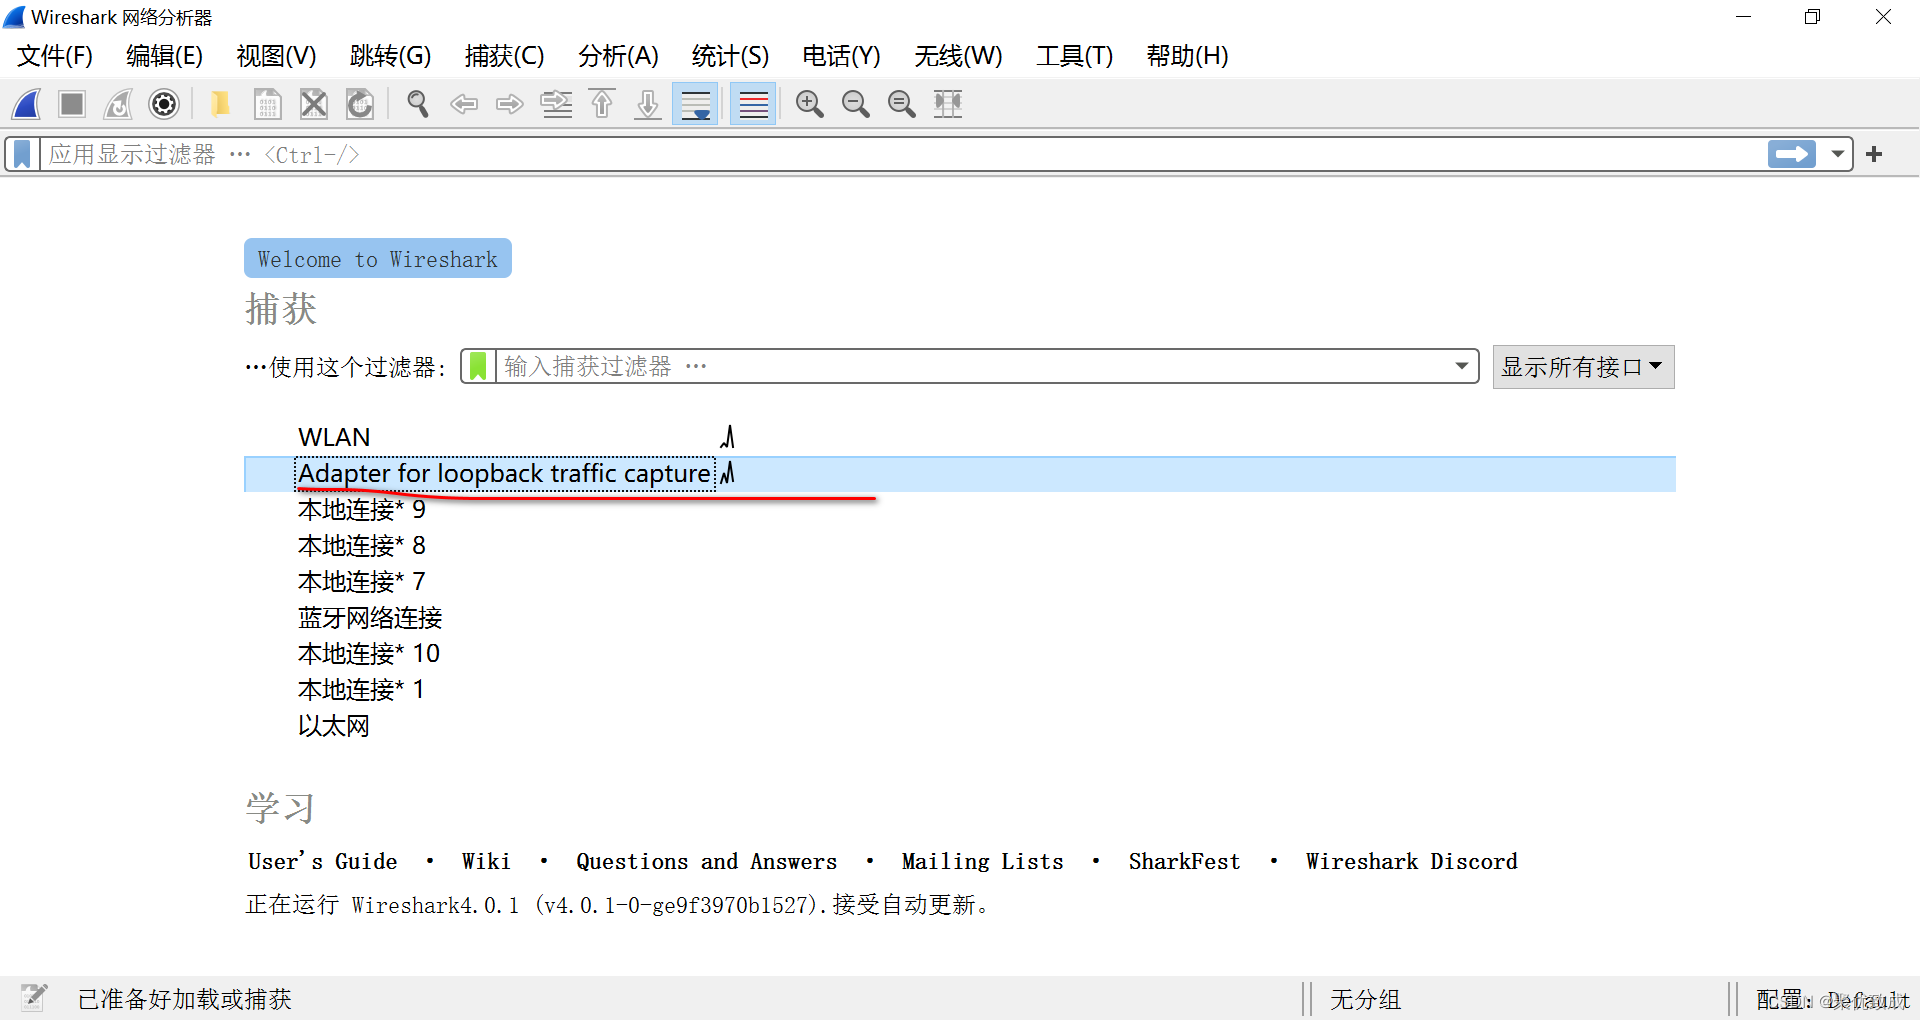The width and height of the screenshot is (1920, 1020).
Task: Open Questions and Answers link
Action: [706, 861]
